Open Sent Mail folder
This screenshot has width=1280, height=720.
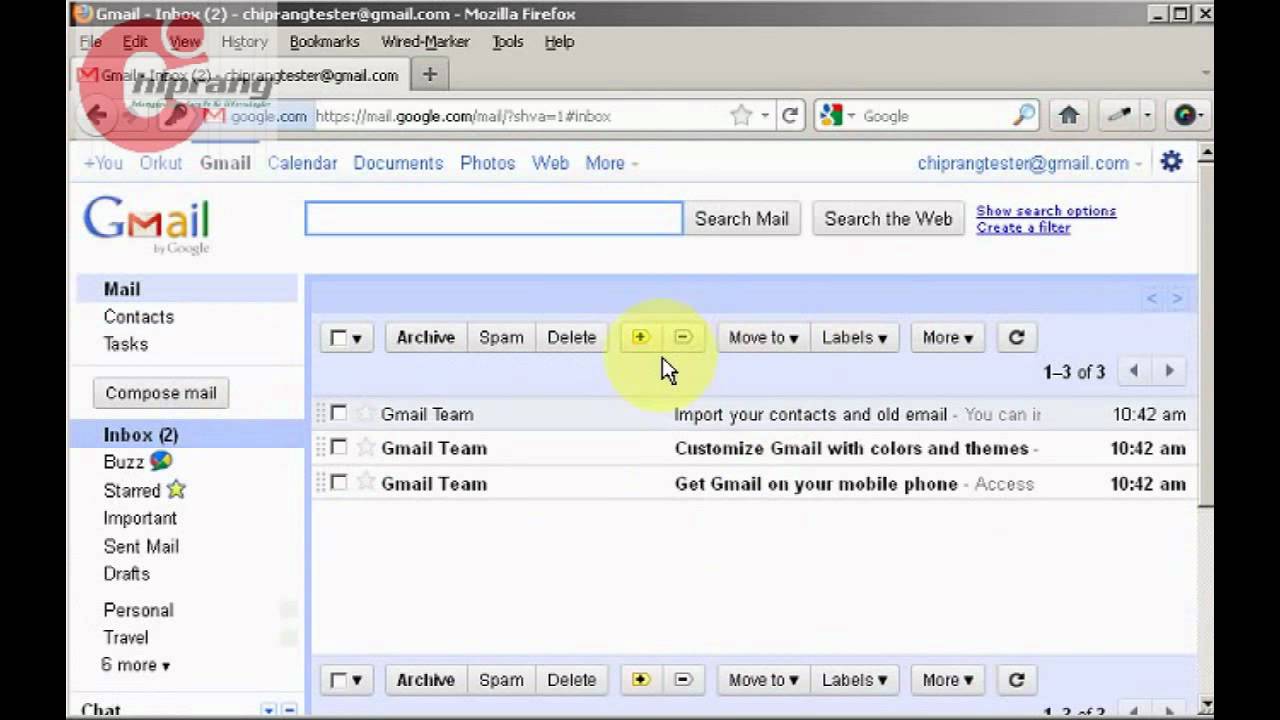141,546
